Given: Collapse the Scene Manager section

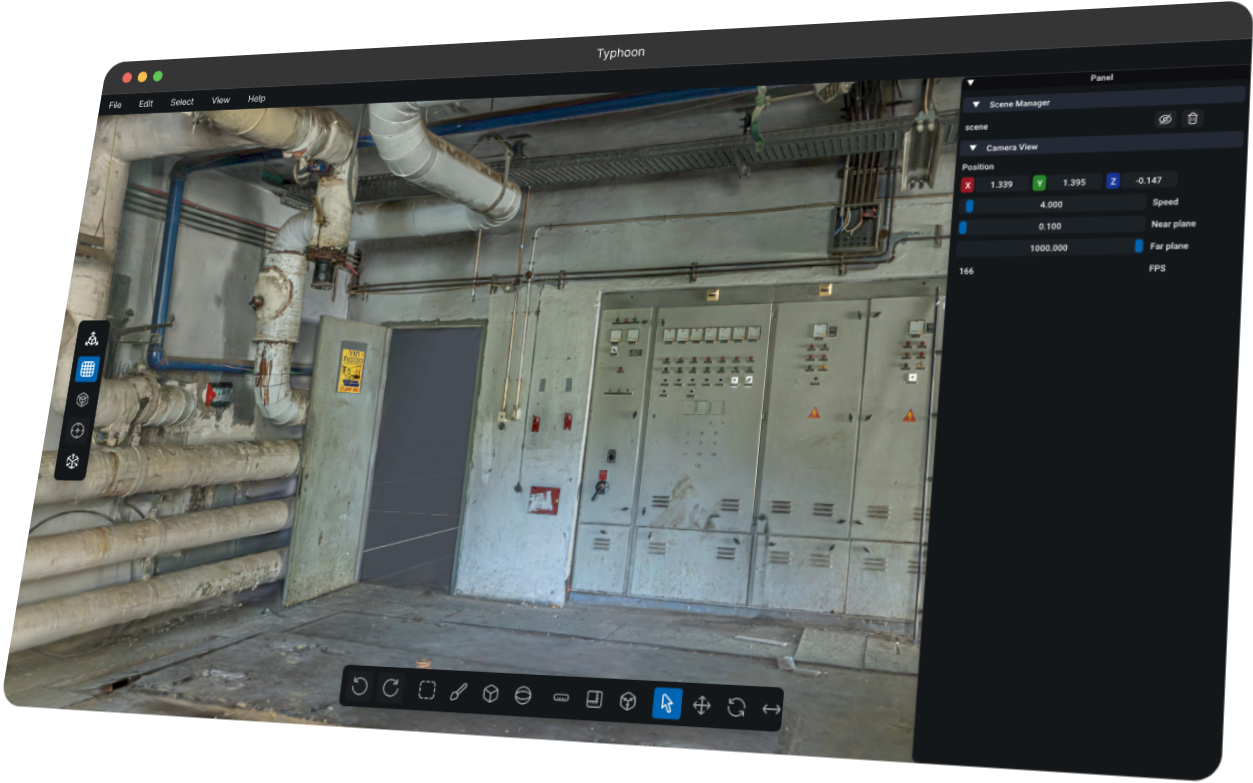Looking at the screenshot, I should (976, 104).
